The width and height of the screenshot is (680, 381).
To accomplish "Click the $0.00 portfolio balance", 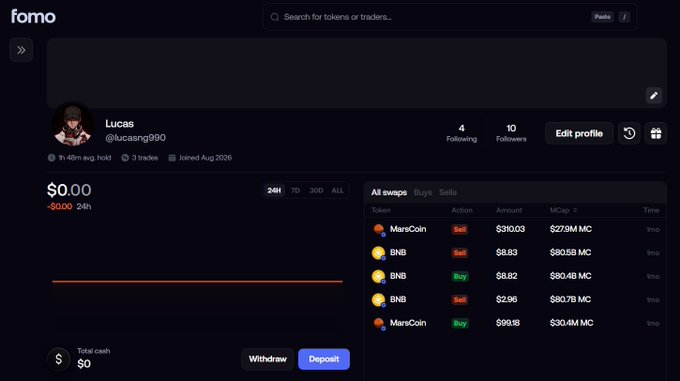I will pyautogui.click(x=69, y=190).
